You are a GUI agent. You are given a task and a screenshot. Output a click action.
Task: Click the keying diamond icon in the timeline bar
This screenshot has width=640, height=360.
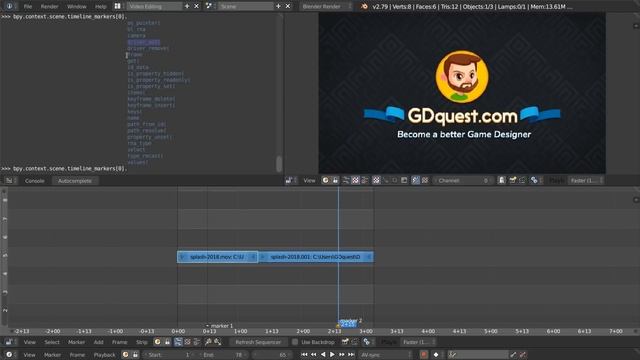tap(436, 355)
